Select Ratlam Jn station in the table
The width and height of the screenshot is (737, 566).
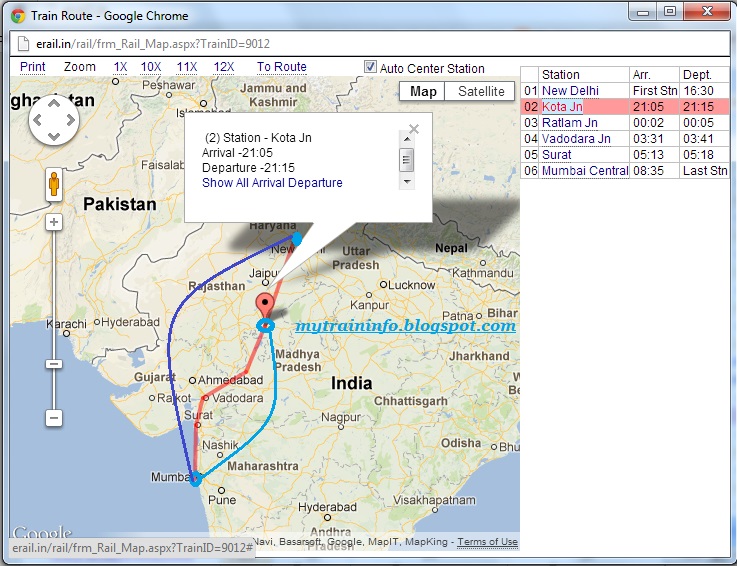click(570, 123)
